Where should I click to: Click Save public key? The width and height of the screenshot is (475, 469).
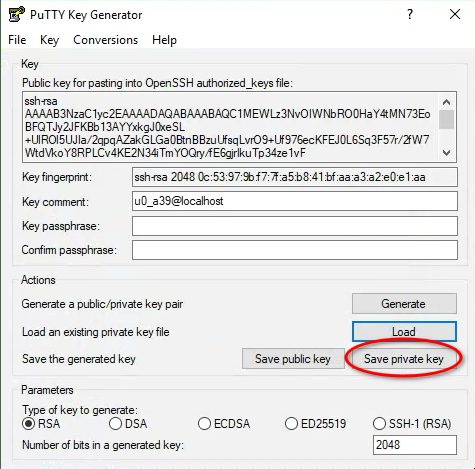tap(293, 359)
